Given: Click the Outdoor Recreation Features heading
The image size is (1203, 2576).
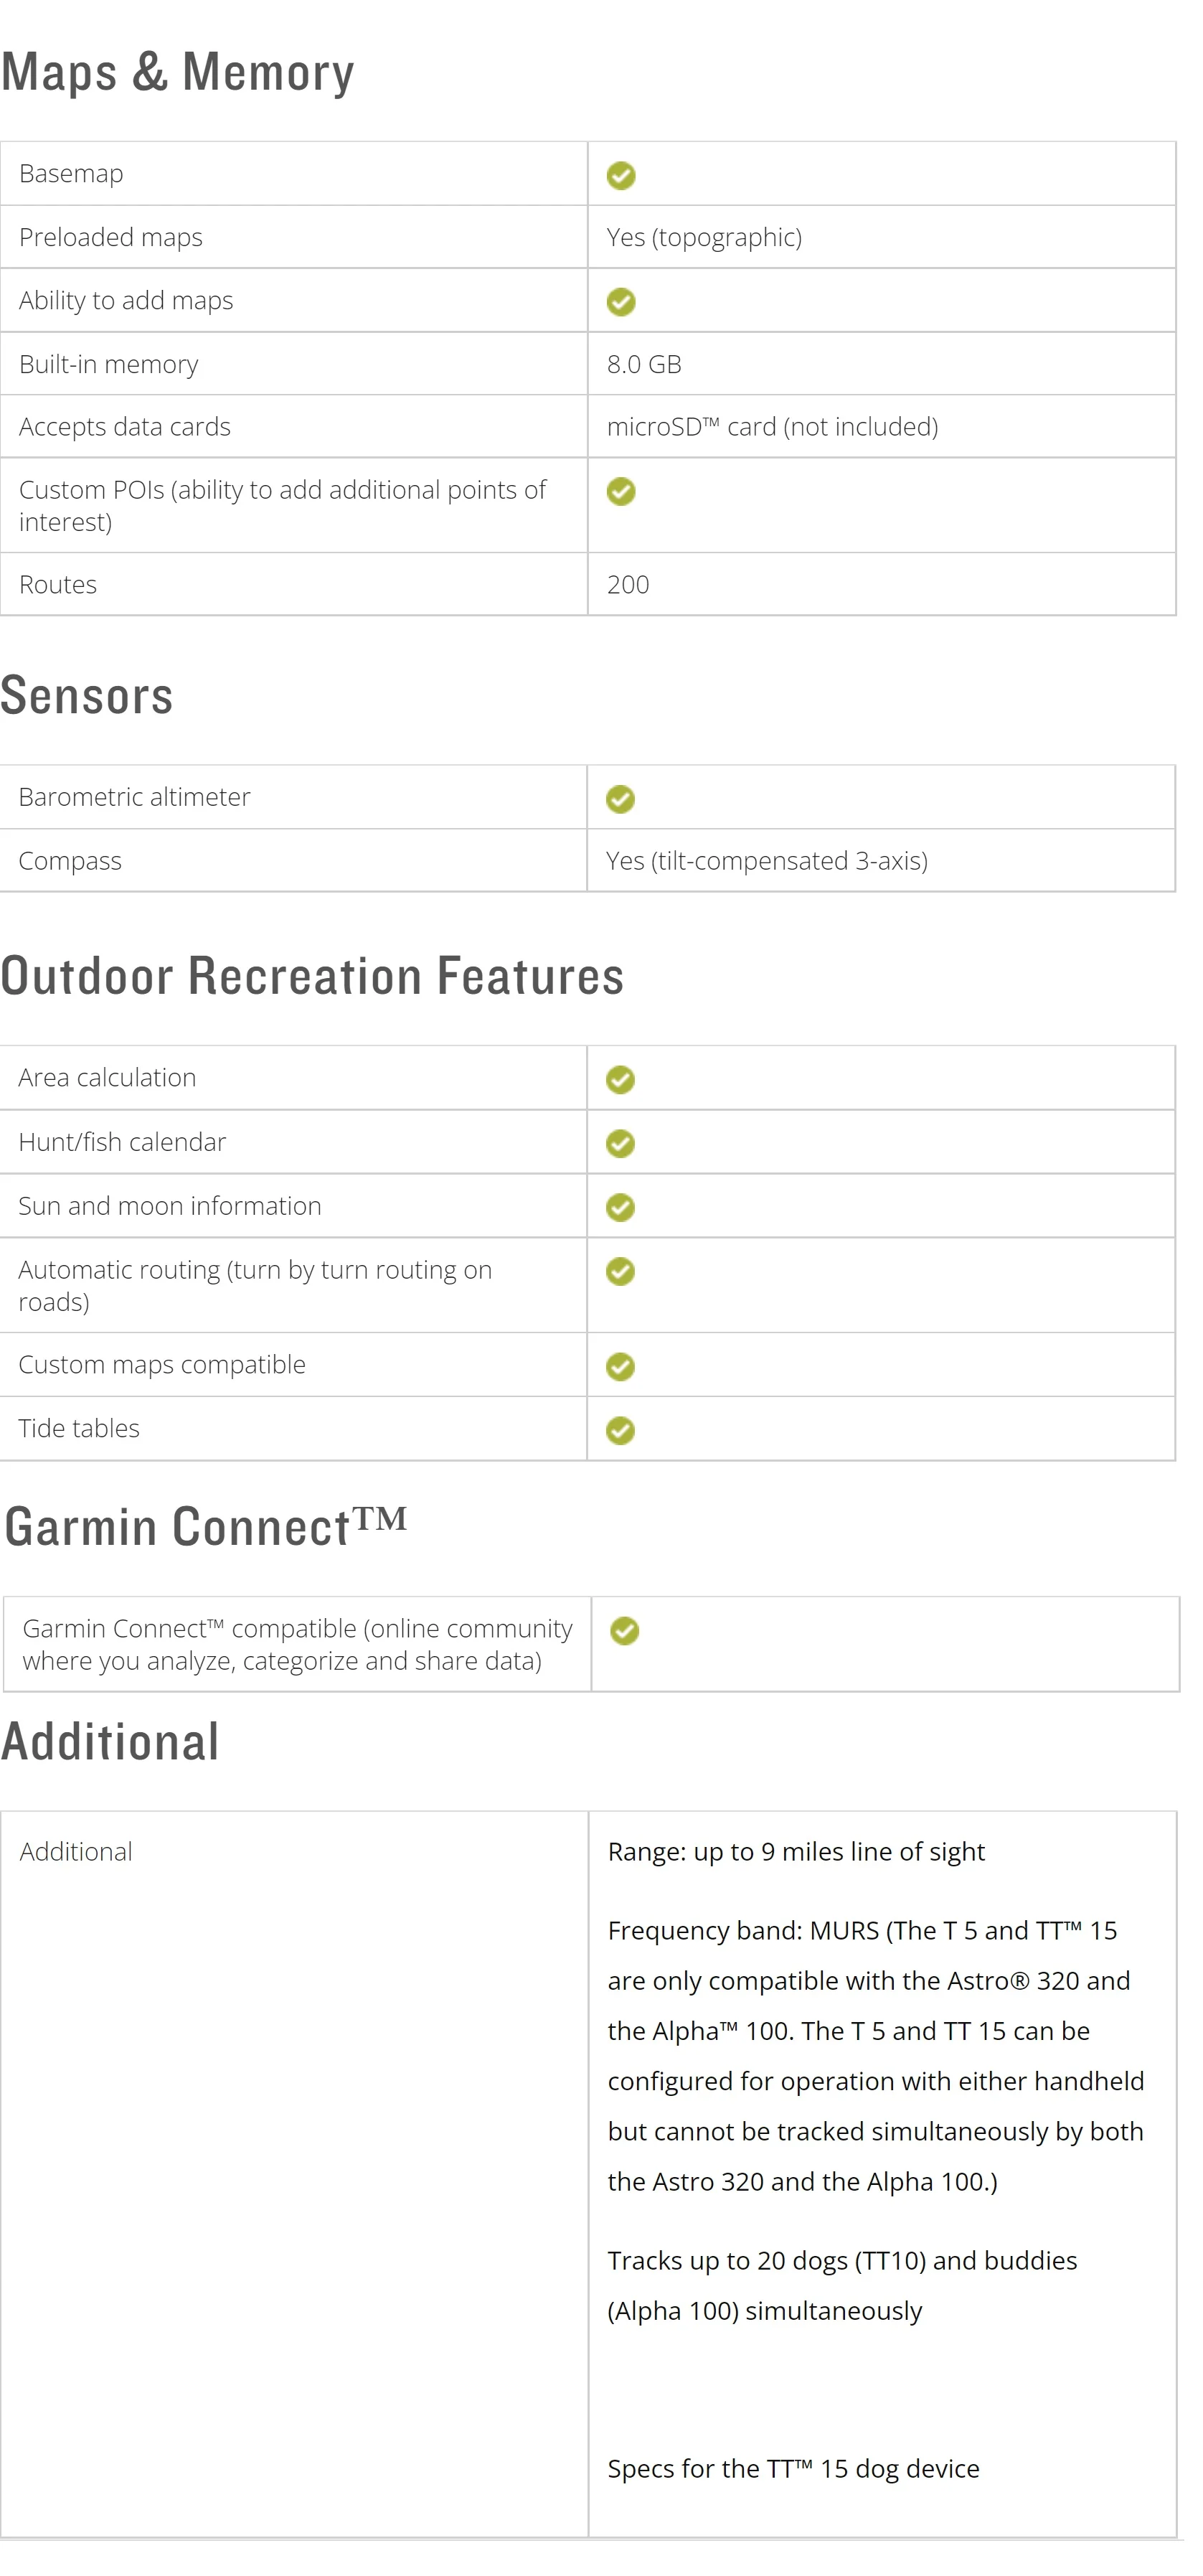Looking at the screenshot, I should coord(312,976).
